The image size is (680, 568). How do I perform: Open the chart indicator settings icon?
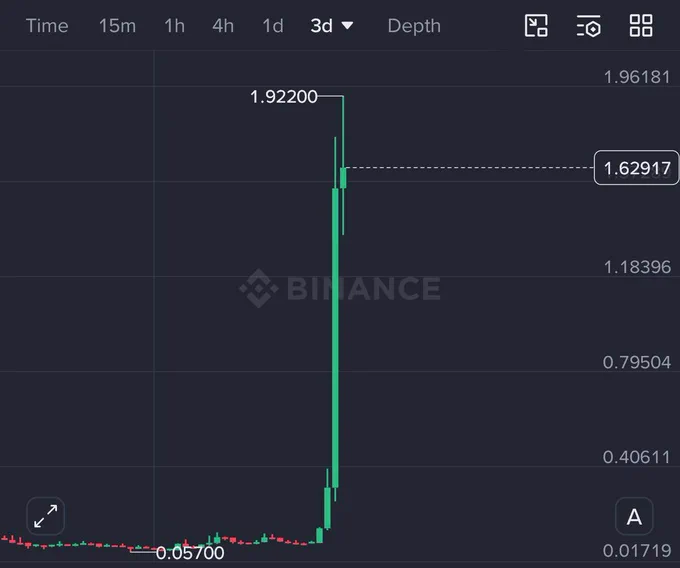[x=588, y=26]
